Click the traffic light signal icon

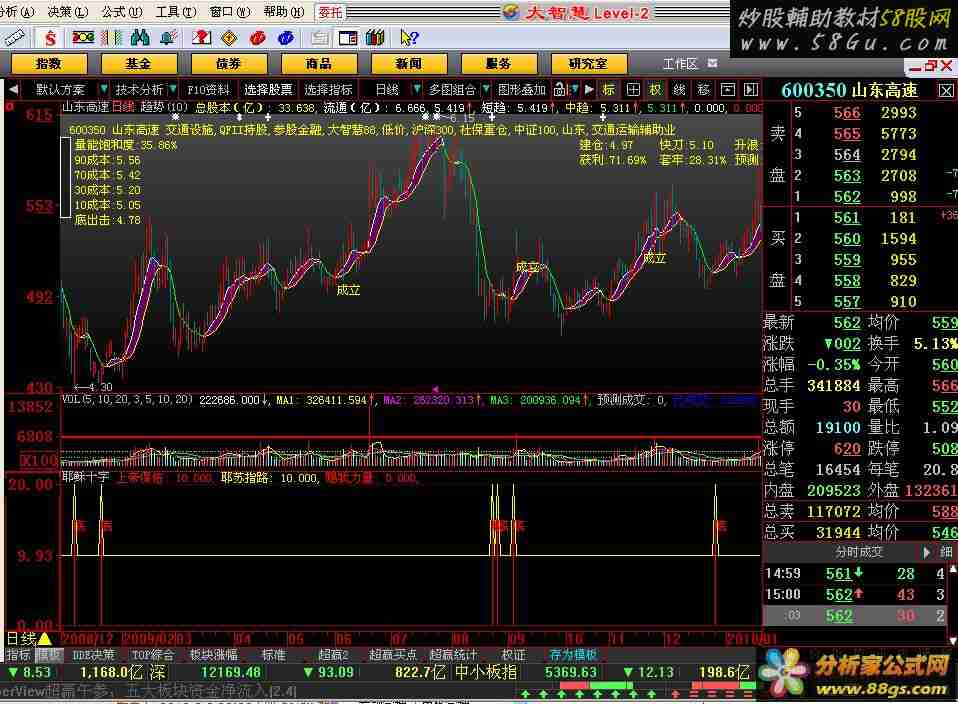click(83, 38)
